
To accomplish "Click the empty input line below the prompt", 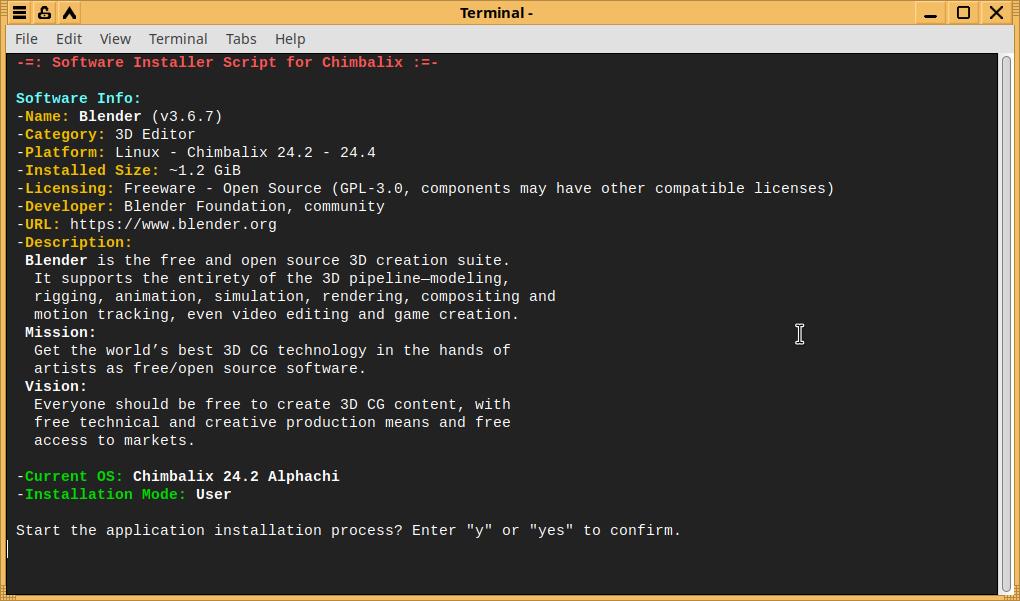I will pos(300,549).
